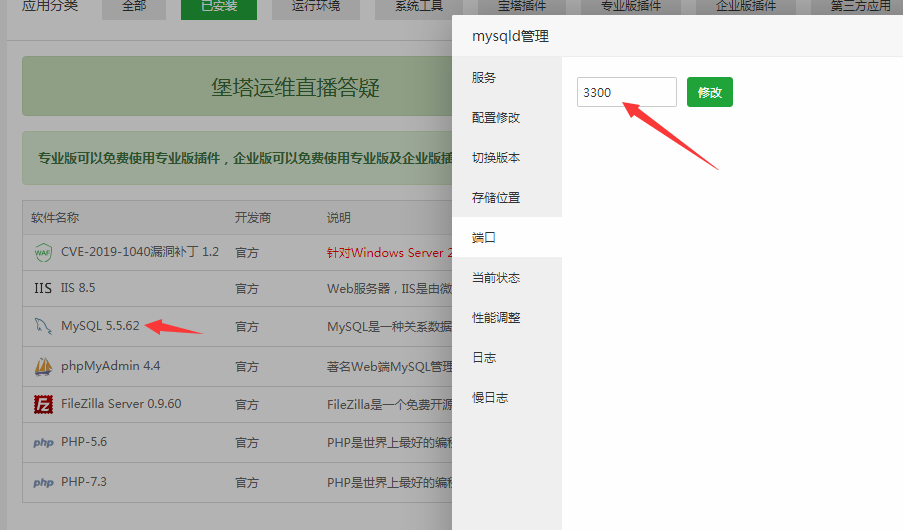The width and height of the screenshot is (903, 530).
Task: Select the 企业版插件 category tab
Action: pos(746,7)
